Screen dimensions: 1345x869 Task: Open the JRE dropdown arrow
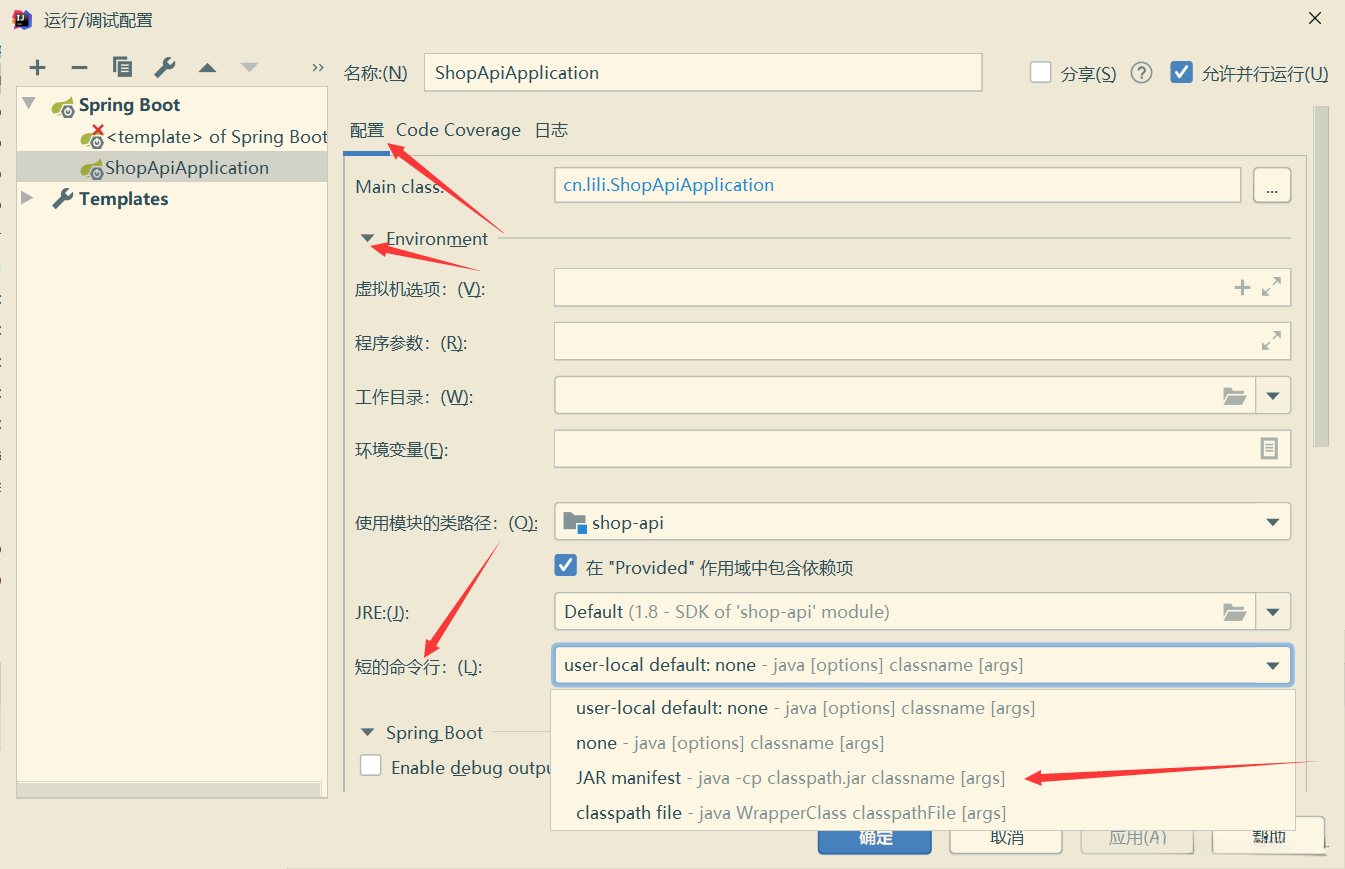1273,612
